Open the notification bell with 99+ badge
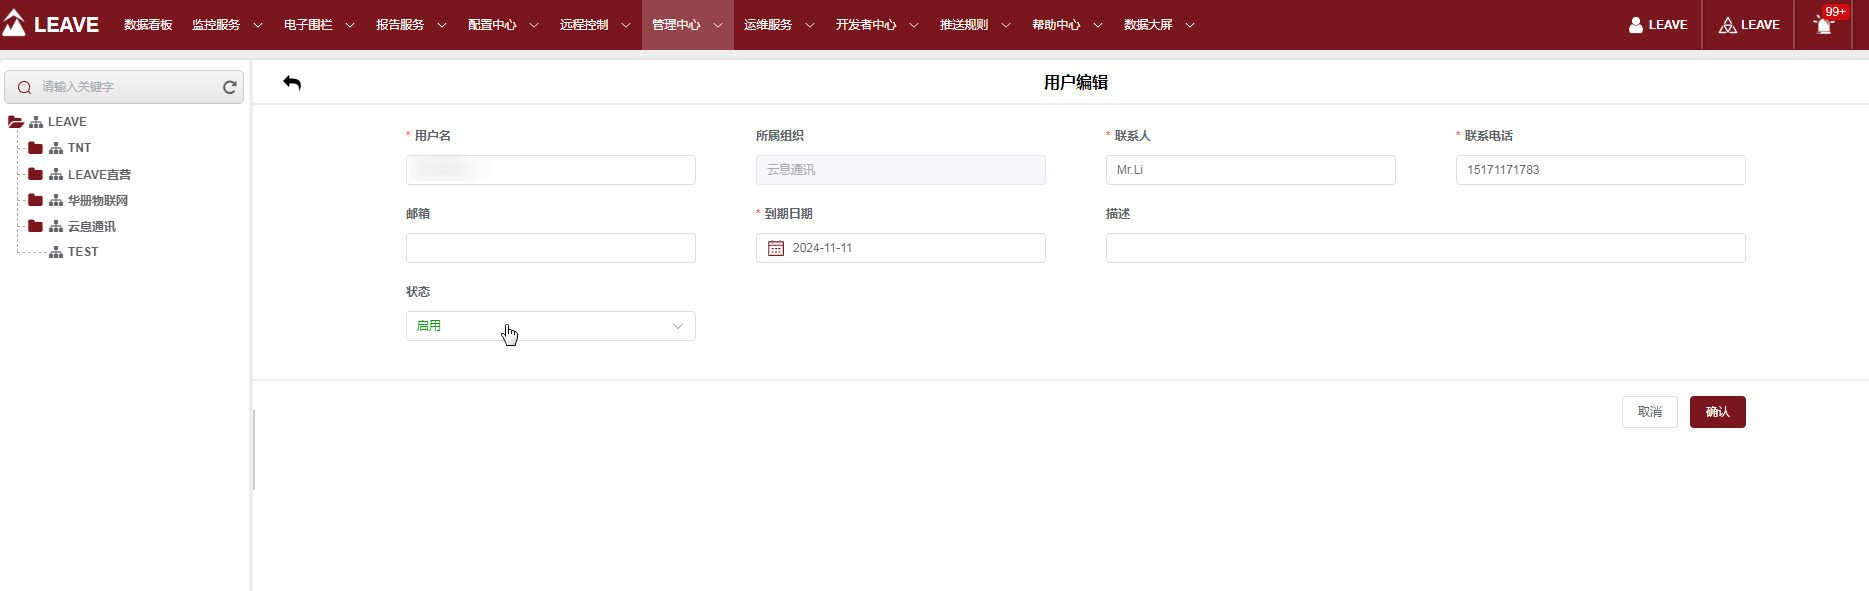 tap(1823, 26)
